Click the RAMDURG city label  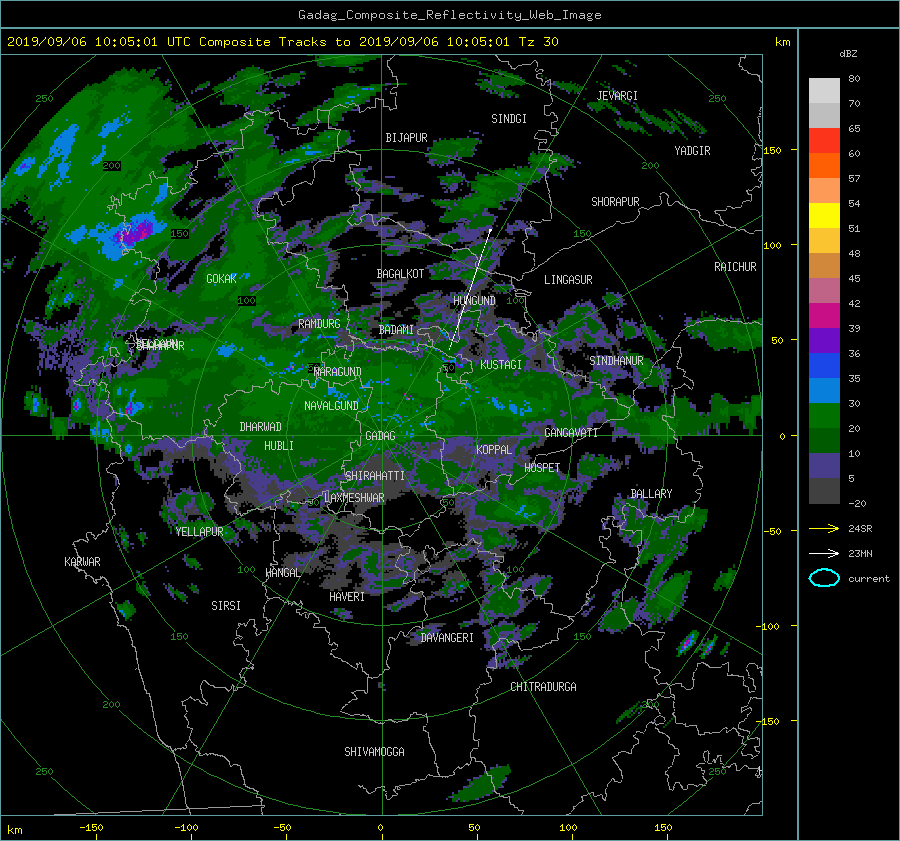(x=319, y=324)
